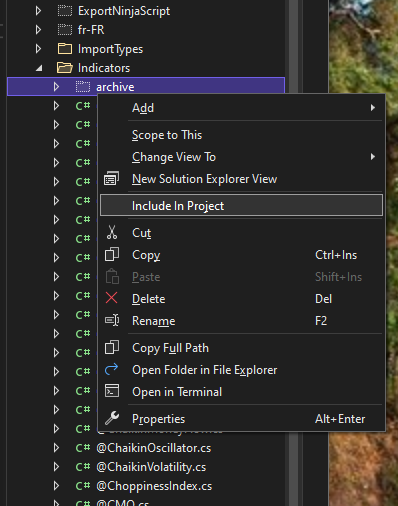Click the scissors Cut icon

[x=112, y=232]
